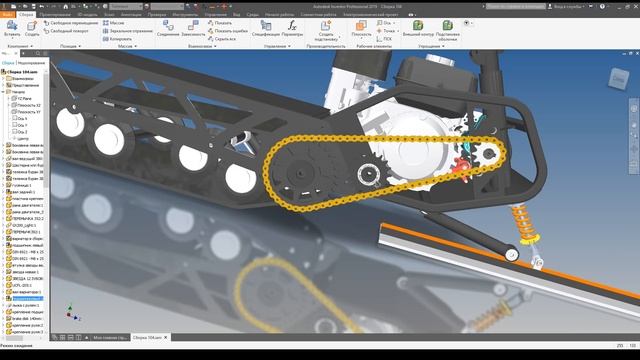Image resolution: width=640 pixels, height=360 pixels.
Task: Click the sign-in user button
Action: click(567, 7)
